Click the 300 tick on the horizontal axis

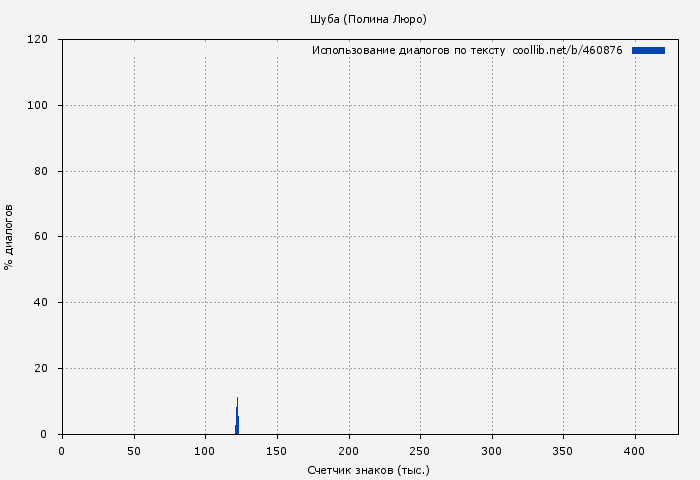[x=492, y=452]
